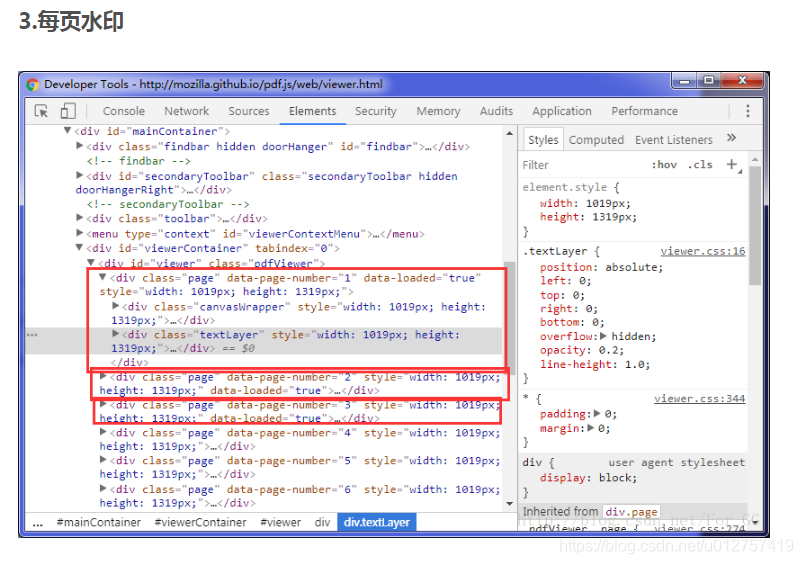Viewport: 803px width, 564px height.
Task: Open viewer.css:16 source link
Action: pos(703,251)
